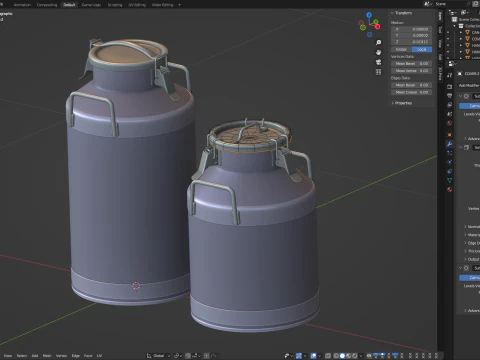Screen dimensions: 480x360
Task: Adjust the vertex Mean Bevel field
Action: pyautogui.click(x=412, y=63)
